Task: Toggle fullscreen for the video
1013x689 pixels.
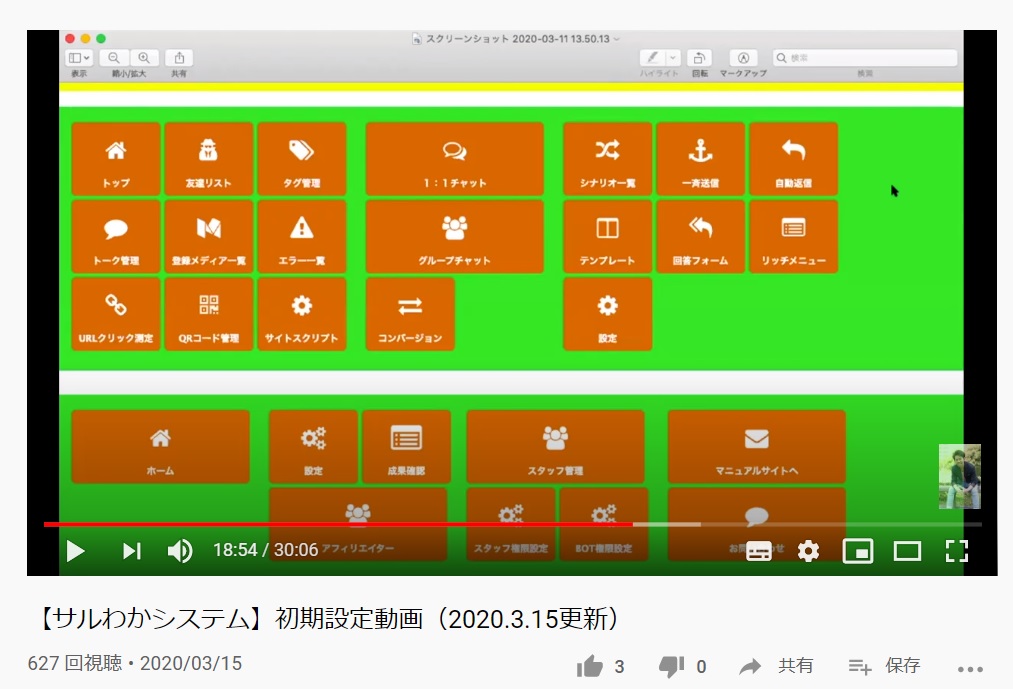Action: coord(957,551)
